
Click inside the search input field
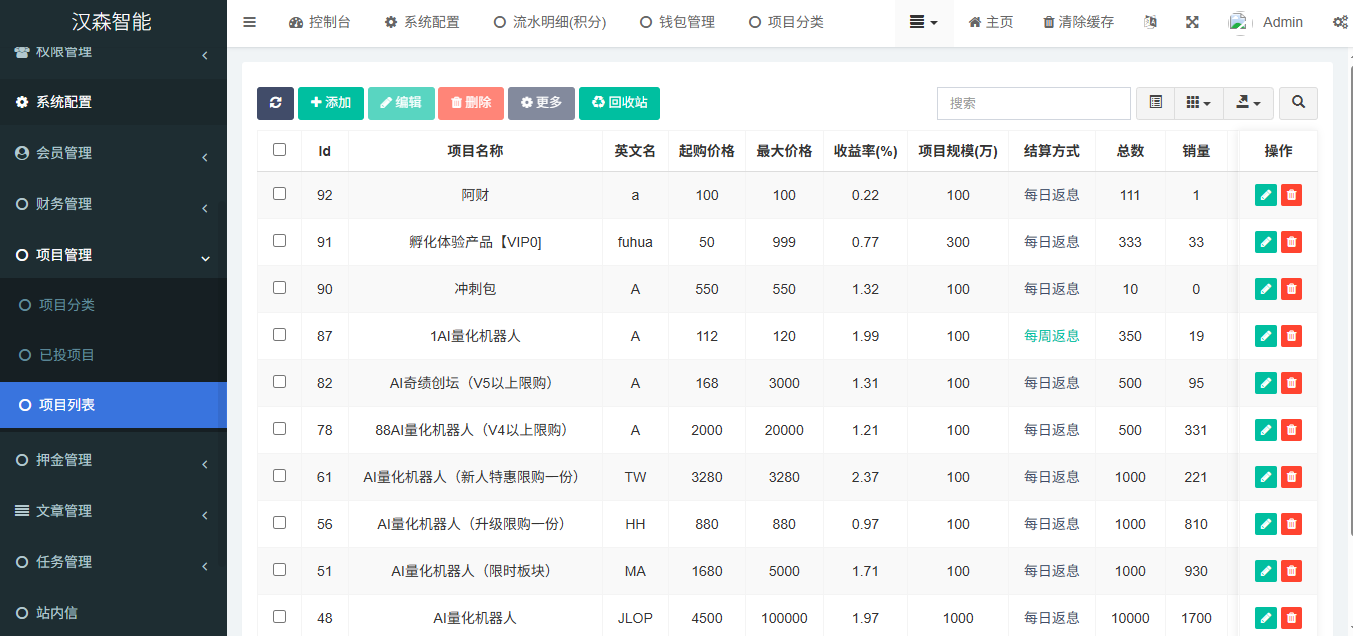[1033, 103]
